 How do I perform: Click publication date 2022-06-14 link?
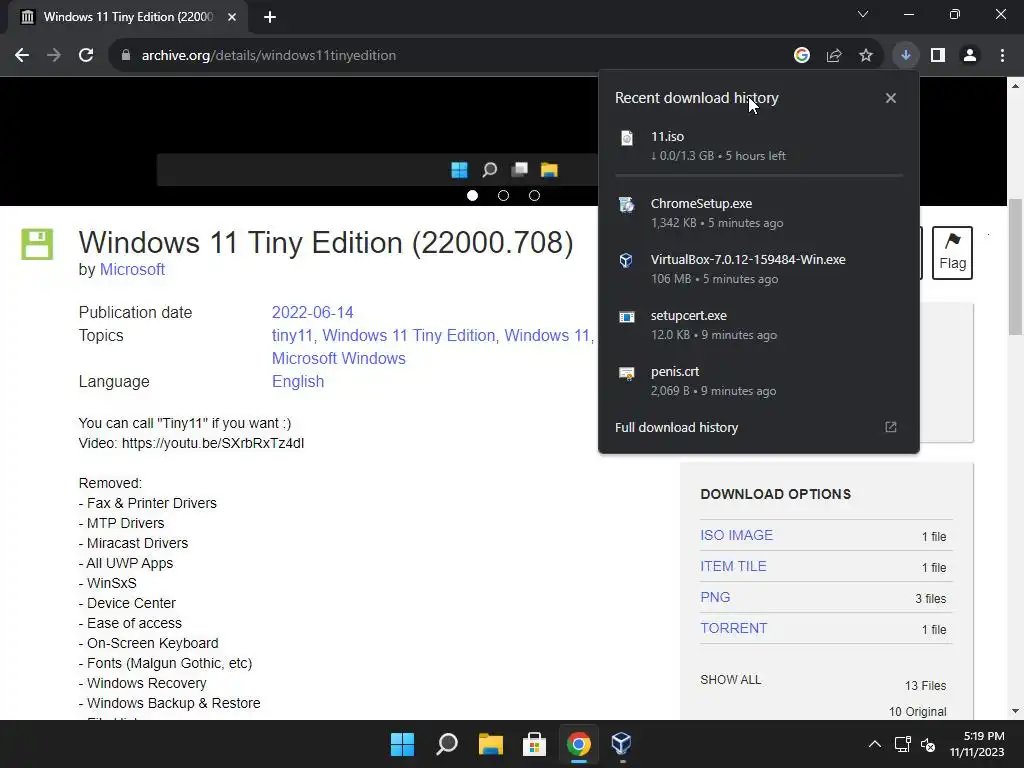312,312
